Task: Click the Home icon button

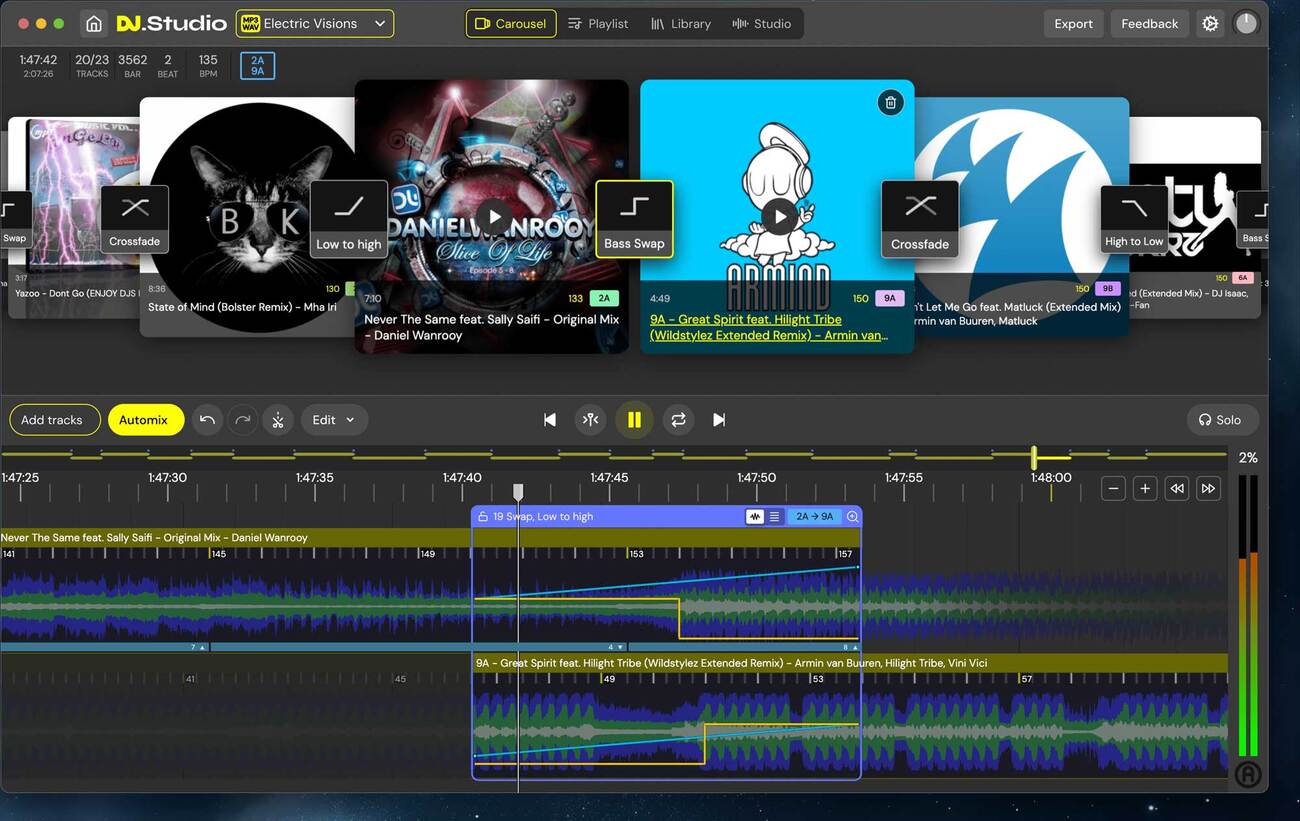Action: 93,24
